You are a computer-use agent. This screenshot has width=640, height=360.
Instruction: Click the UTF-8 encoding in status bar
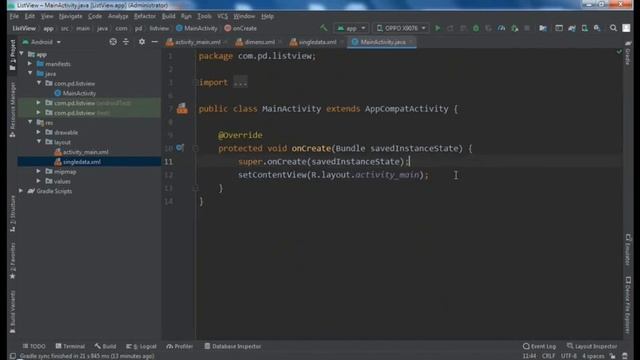pos(569,356)
